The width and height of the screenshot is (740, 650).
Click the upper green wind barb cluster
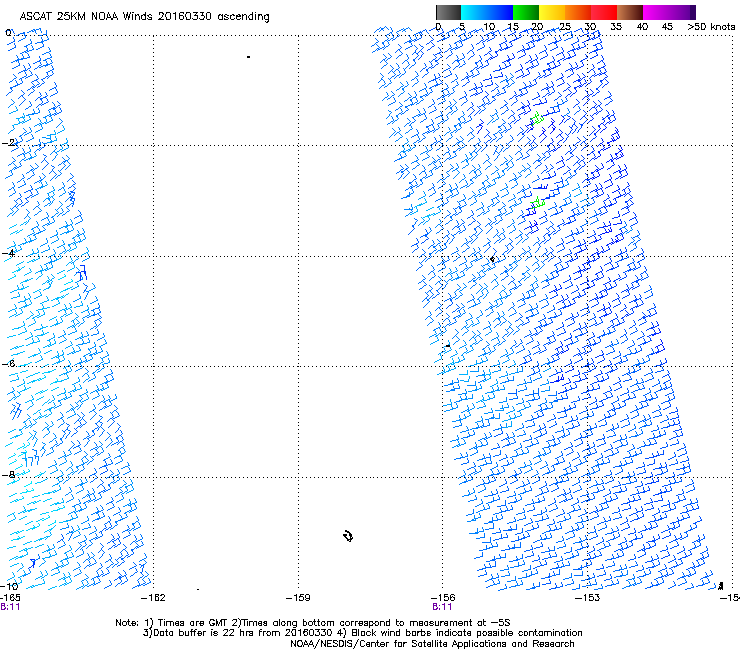(537, 118)
